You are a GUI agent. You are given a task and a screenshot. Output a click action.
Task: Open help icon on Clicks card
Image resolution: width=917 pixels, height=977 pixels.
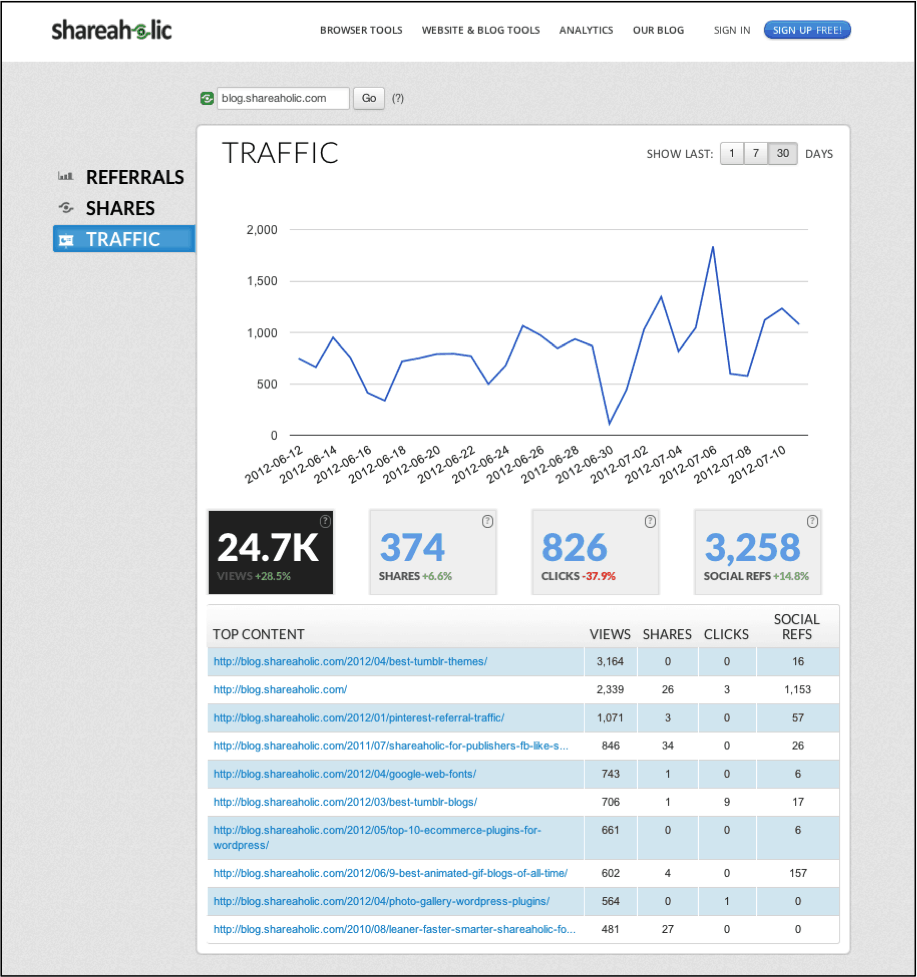(650, 522)
